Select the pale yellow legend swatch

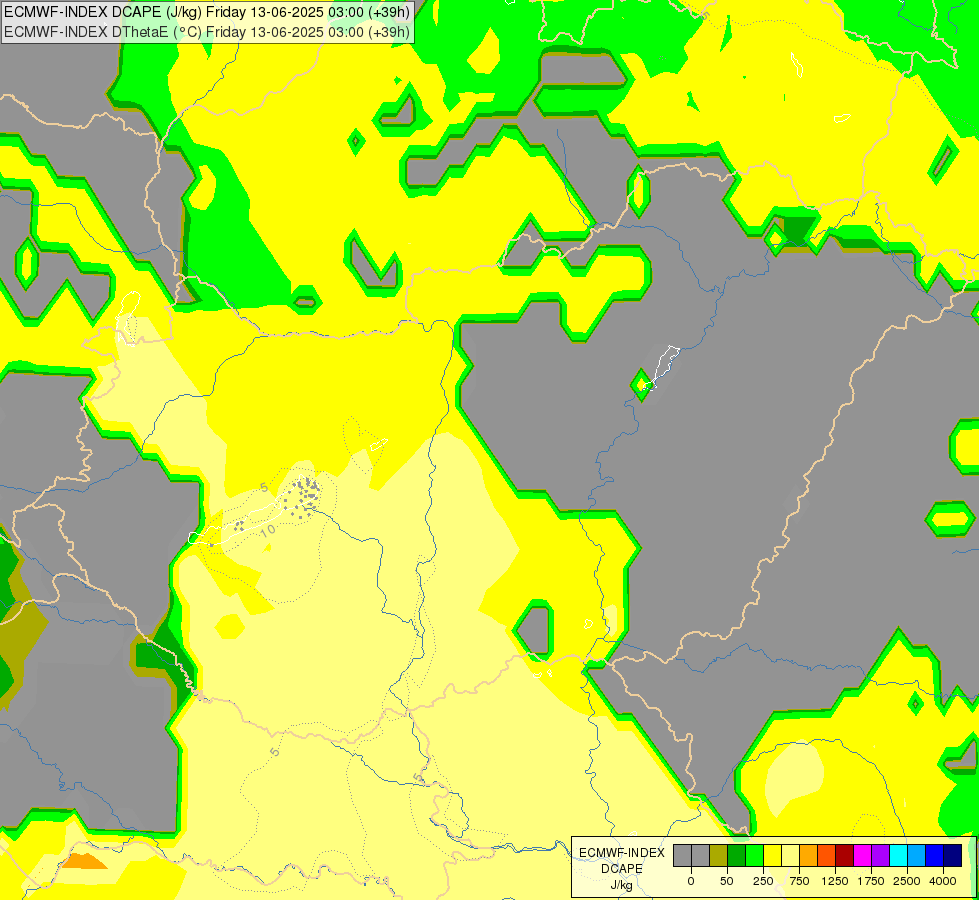[x=790, y=855]
